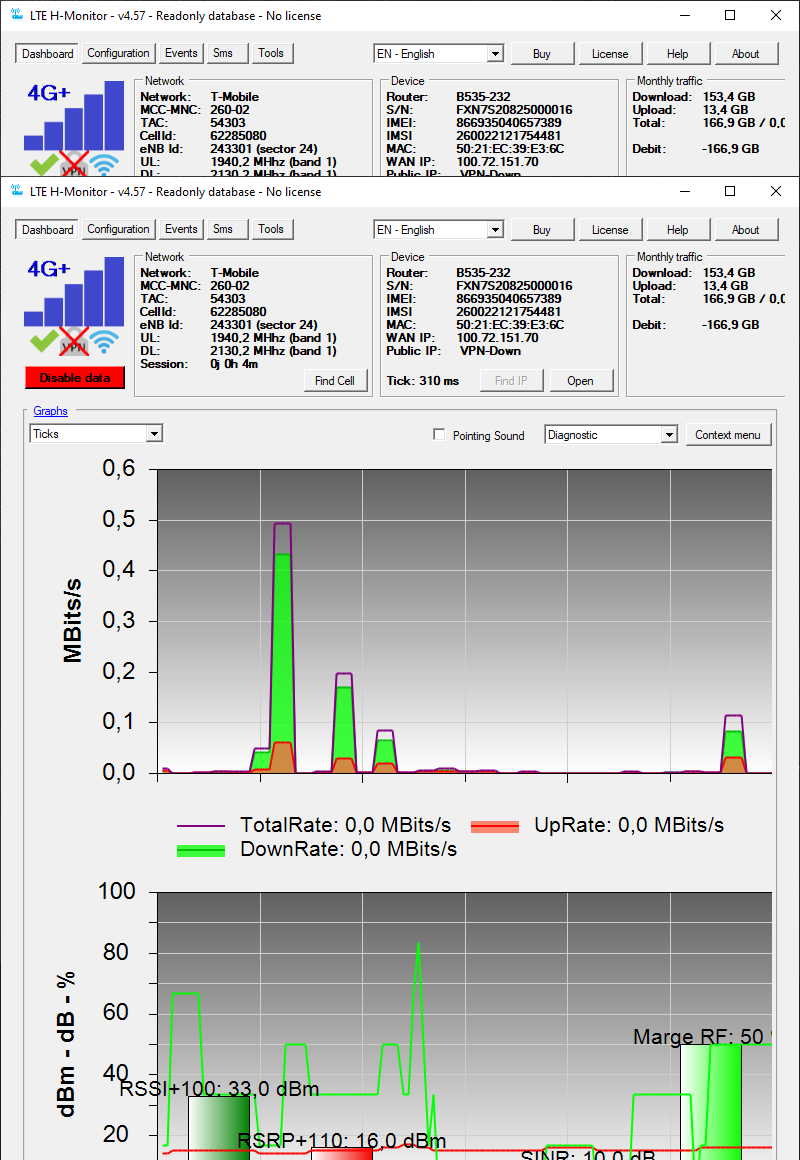This screenshot has height=1160, width=800.
Task: Click the Context menu button
Action: pyautogui.click(x=728, y=434)
